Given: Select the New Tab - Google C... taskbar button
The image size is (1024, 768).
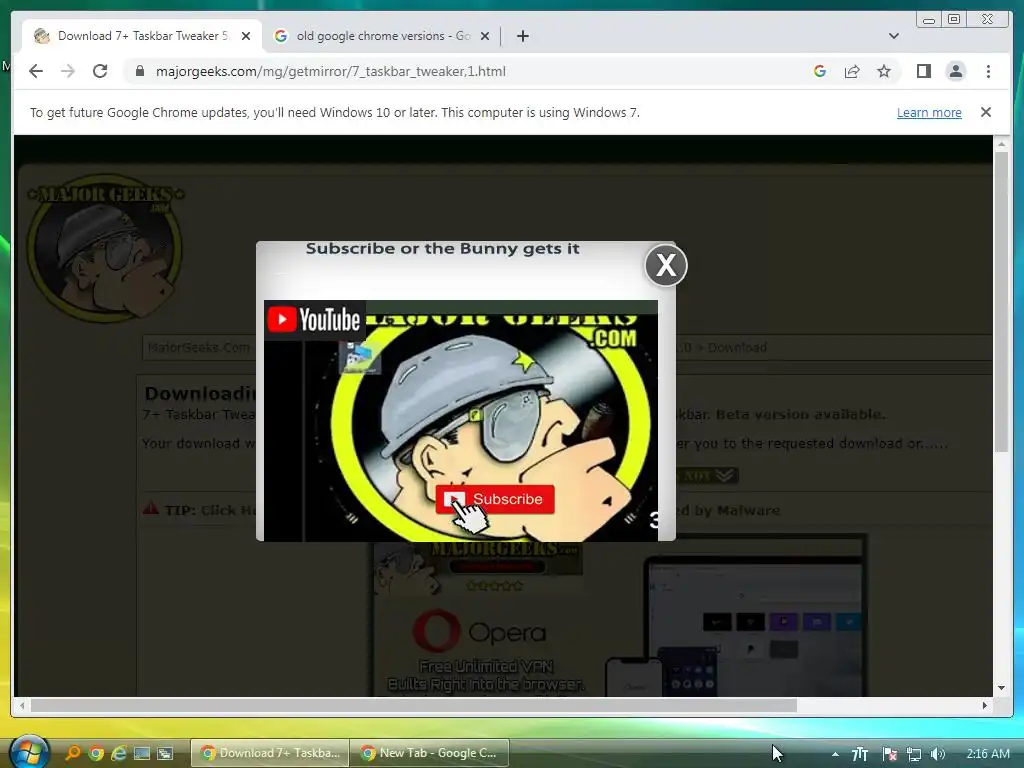Looking at the screenshot, I should (x=430, y=753).
